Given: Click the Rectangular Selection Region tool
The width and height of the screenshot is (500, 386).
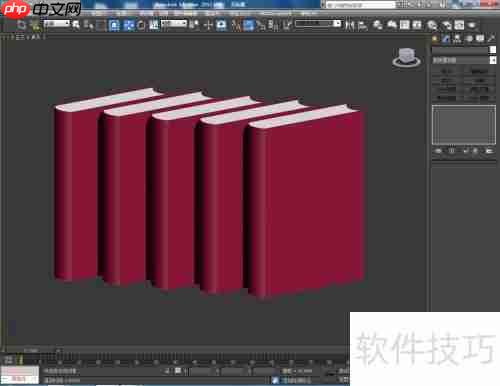Looking at the screenshot, I should coord(101,25).
